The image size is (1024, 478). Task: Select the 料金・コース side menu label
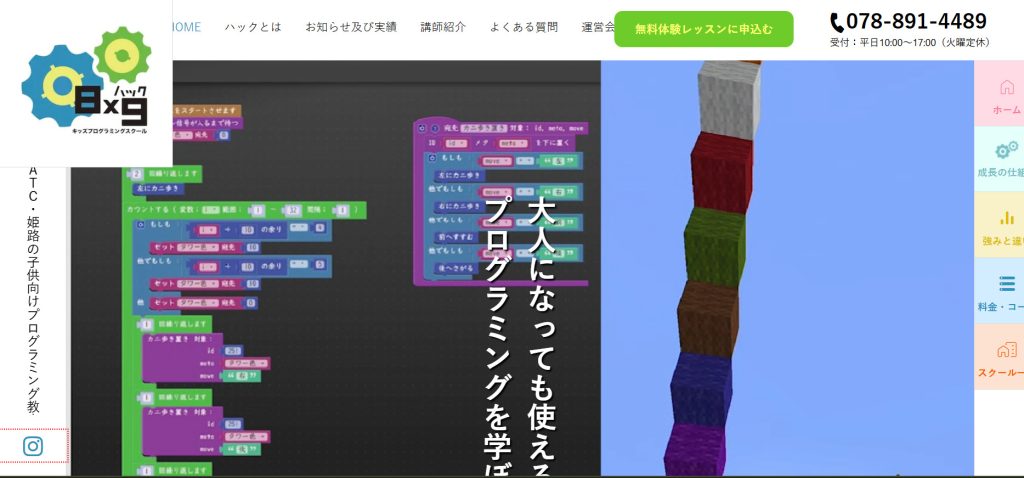[x=1000, y=307]
